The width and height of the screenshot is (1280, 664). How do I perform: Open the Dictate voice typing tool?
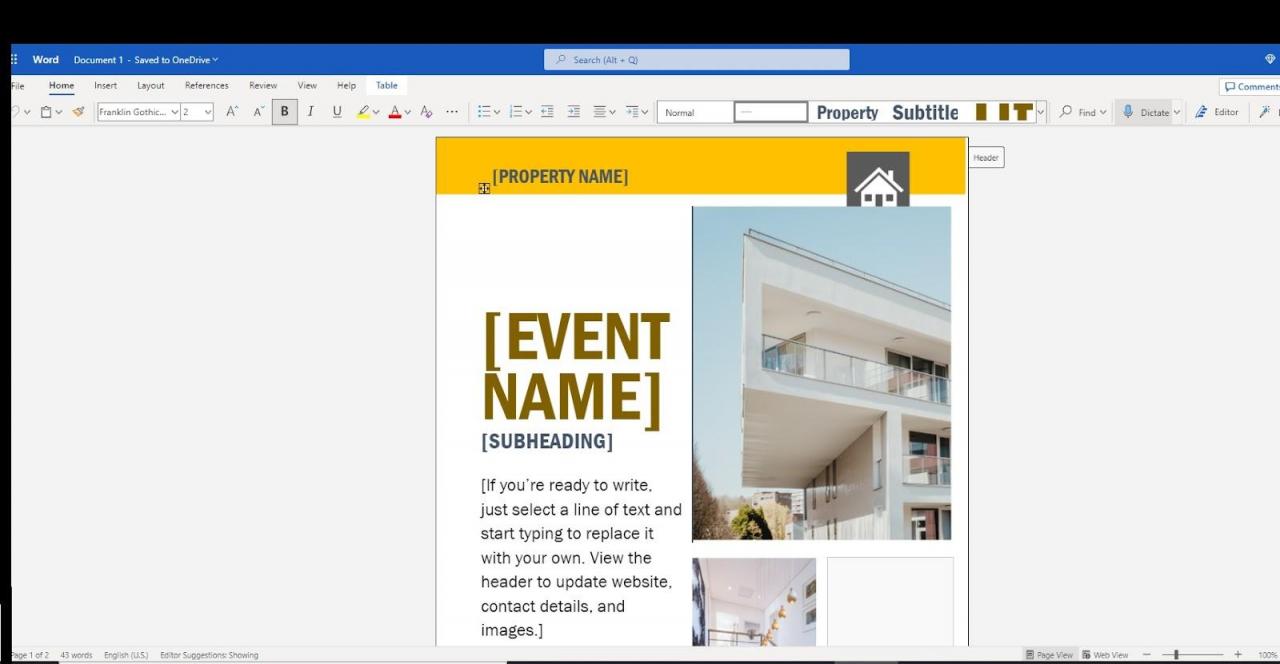tap(1146, 111)
